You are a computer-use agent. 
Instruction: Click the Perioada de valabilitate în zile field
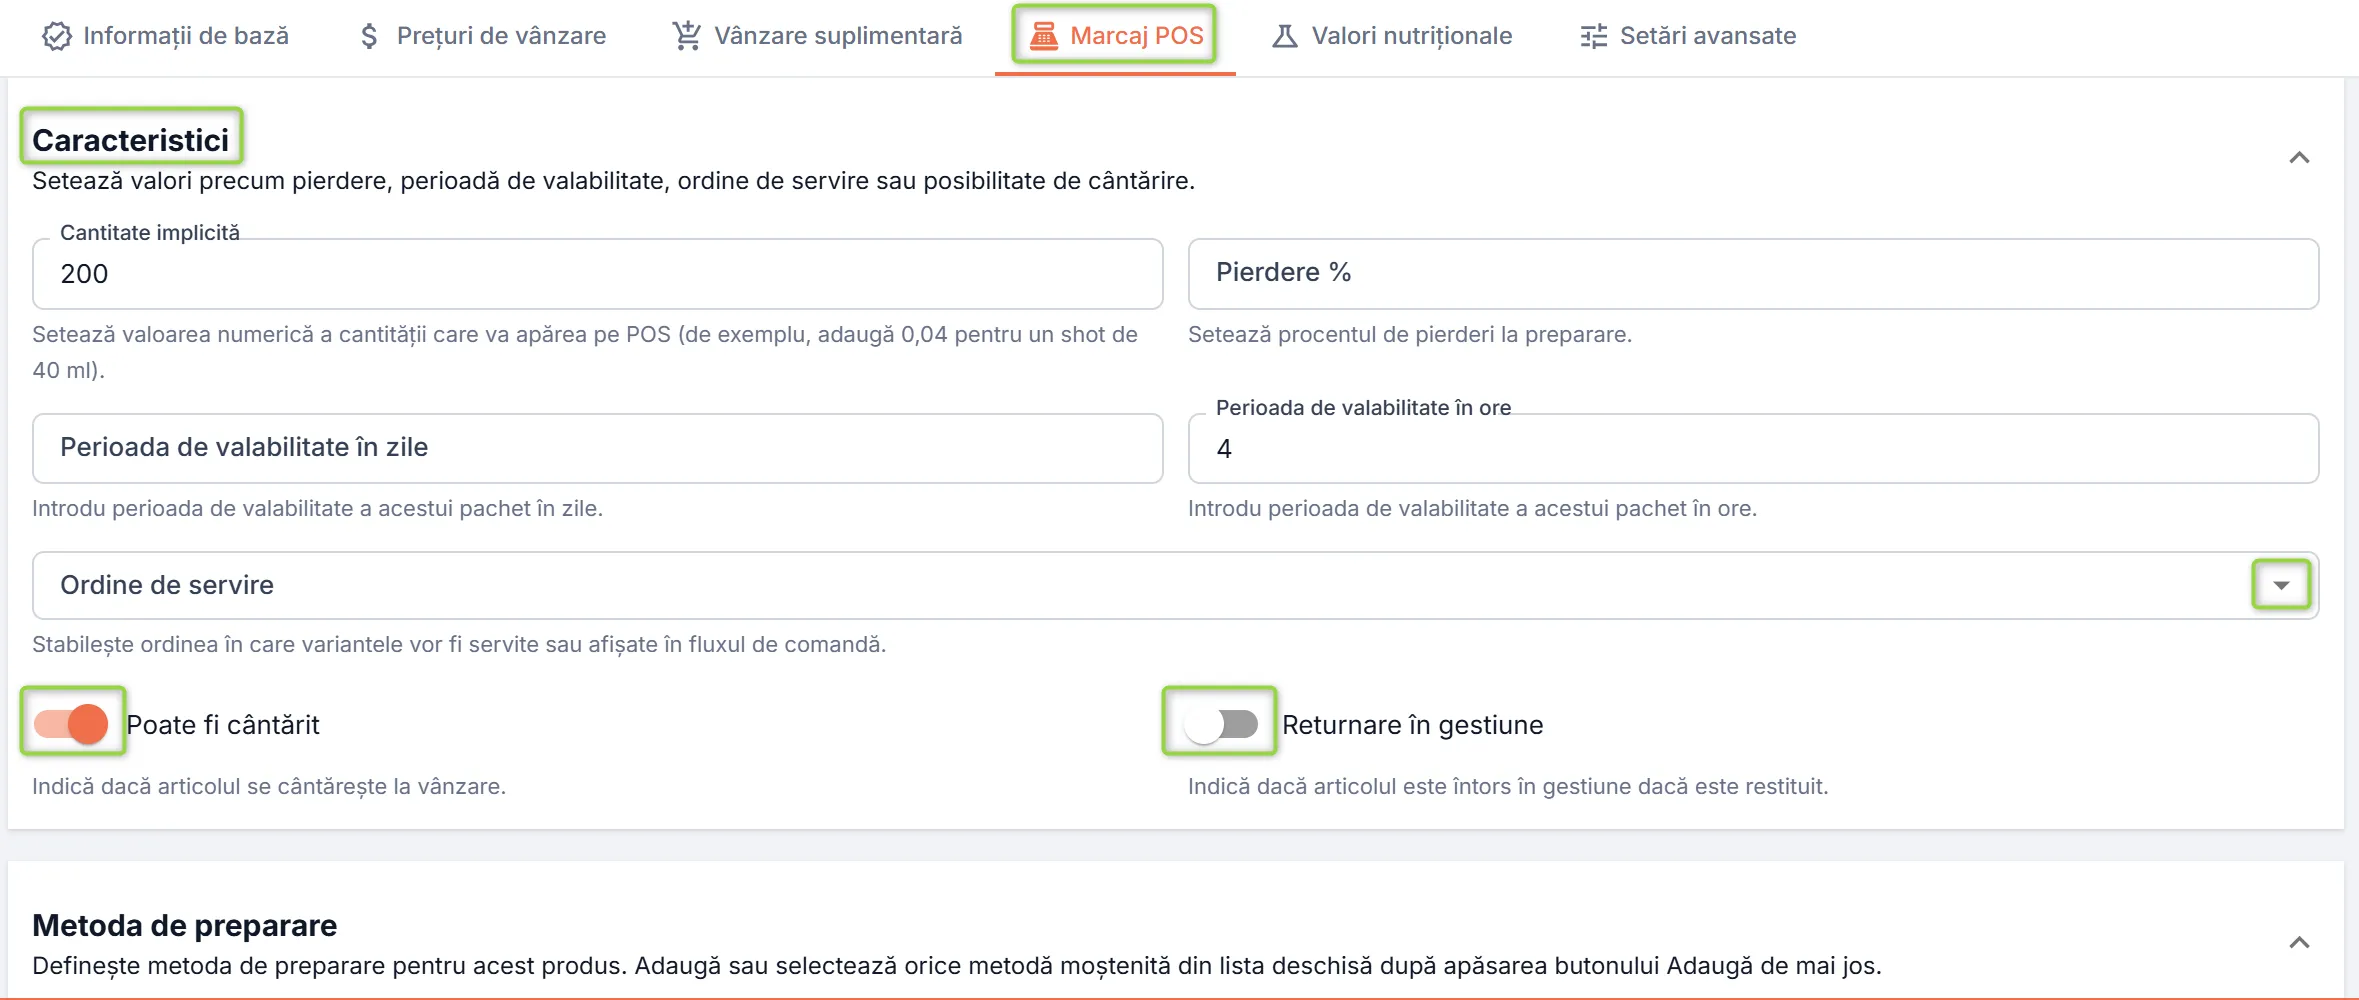[x=598, y=448]
